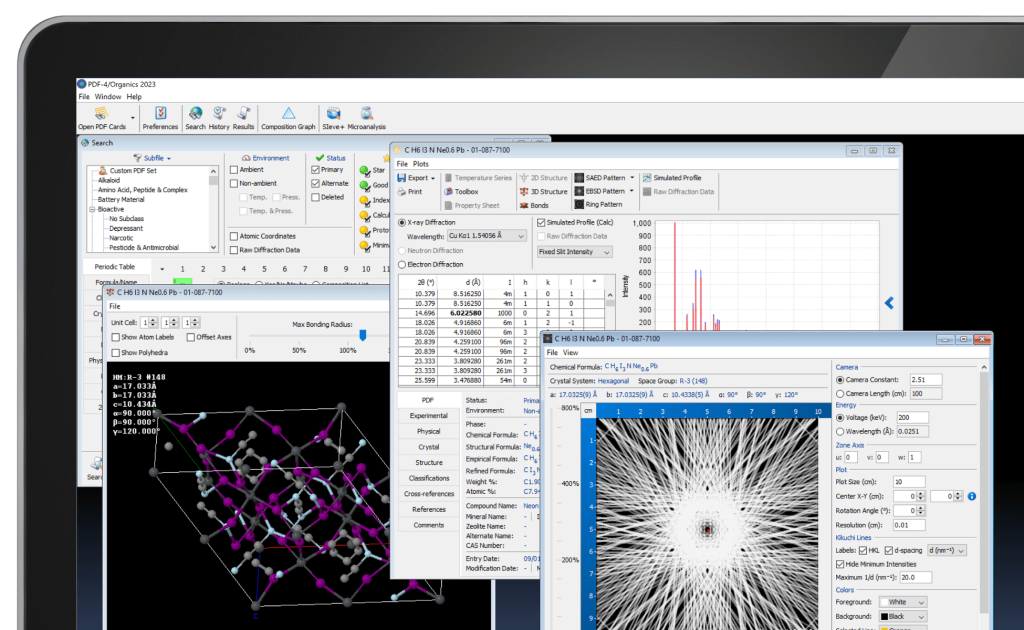Open Temperature Series tool
This screenshot has width=1024, height=630.
[478, 178]
